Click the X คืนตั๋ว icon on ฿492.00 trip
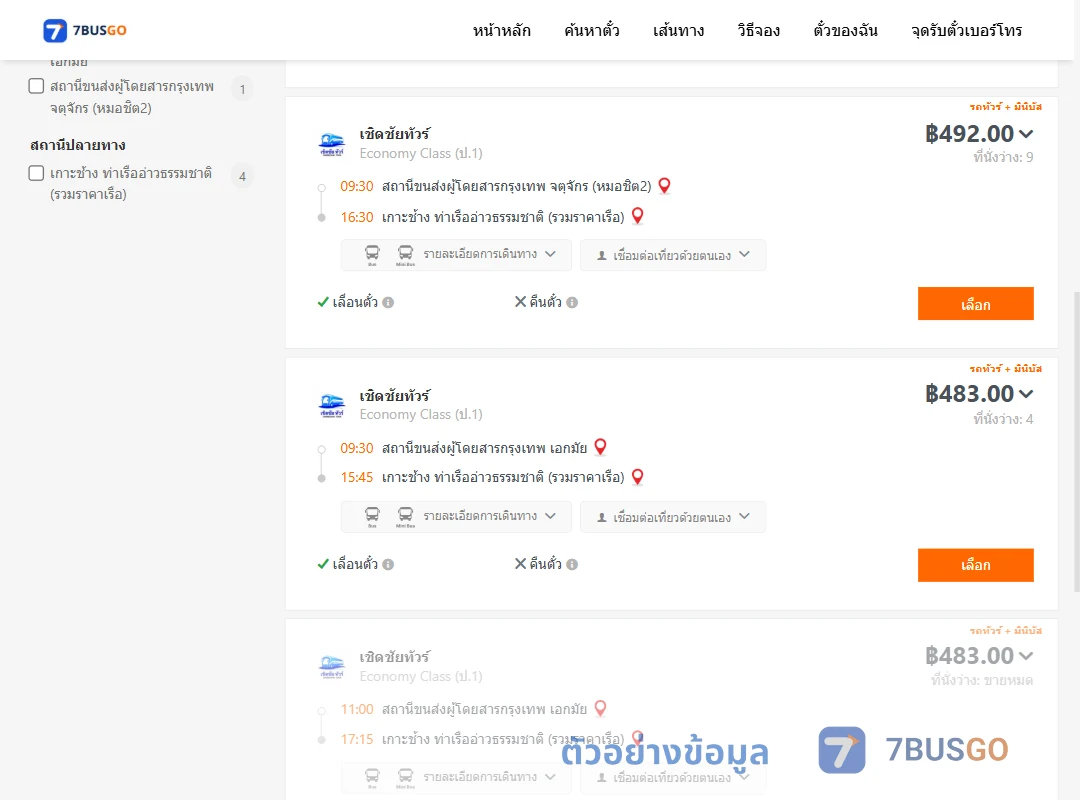Image resolution: width=1080 pixels, height=800 pixels. coord(520,302)
